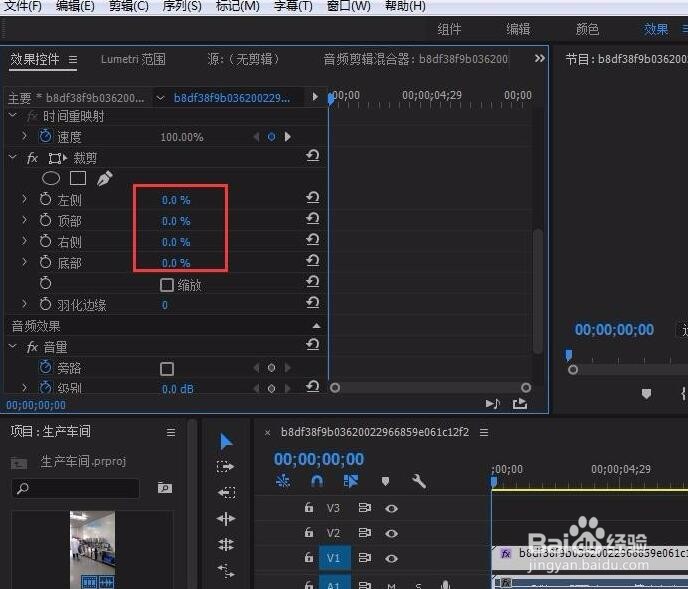Image resolution: width=688 pixels, height=589 pixels.
Task: Switch to the Lumetri 范围 tab
Action: (x=133, y=59)
